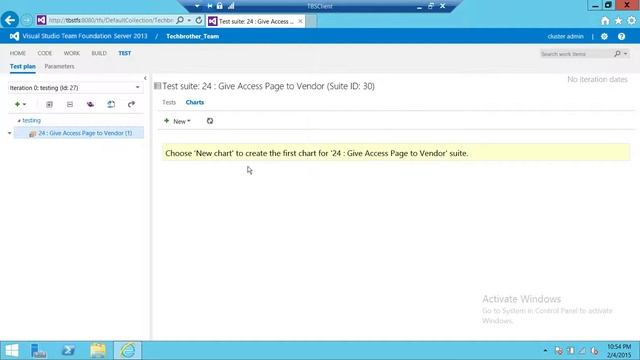Open the TFS help question mark
This screenshot has width=640, height=360.
pyautogui.click(x=621, y=36)
